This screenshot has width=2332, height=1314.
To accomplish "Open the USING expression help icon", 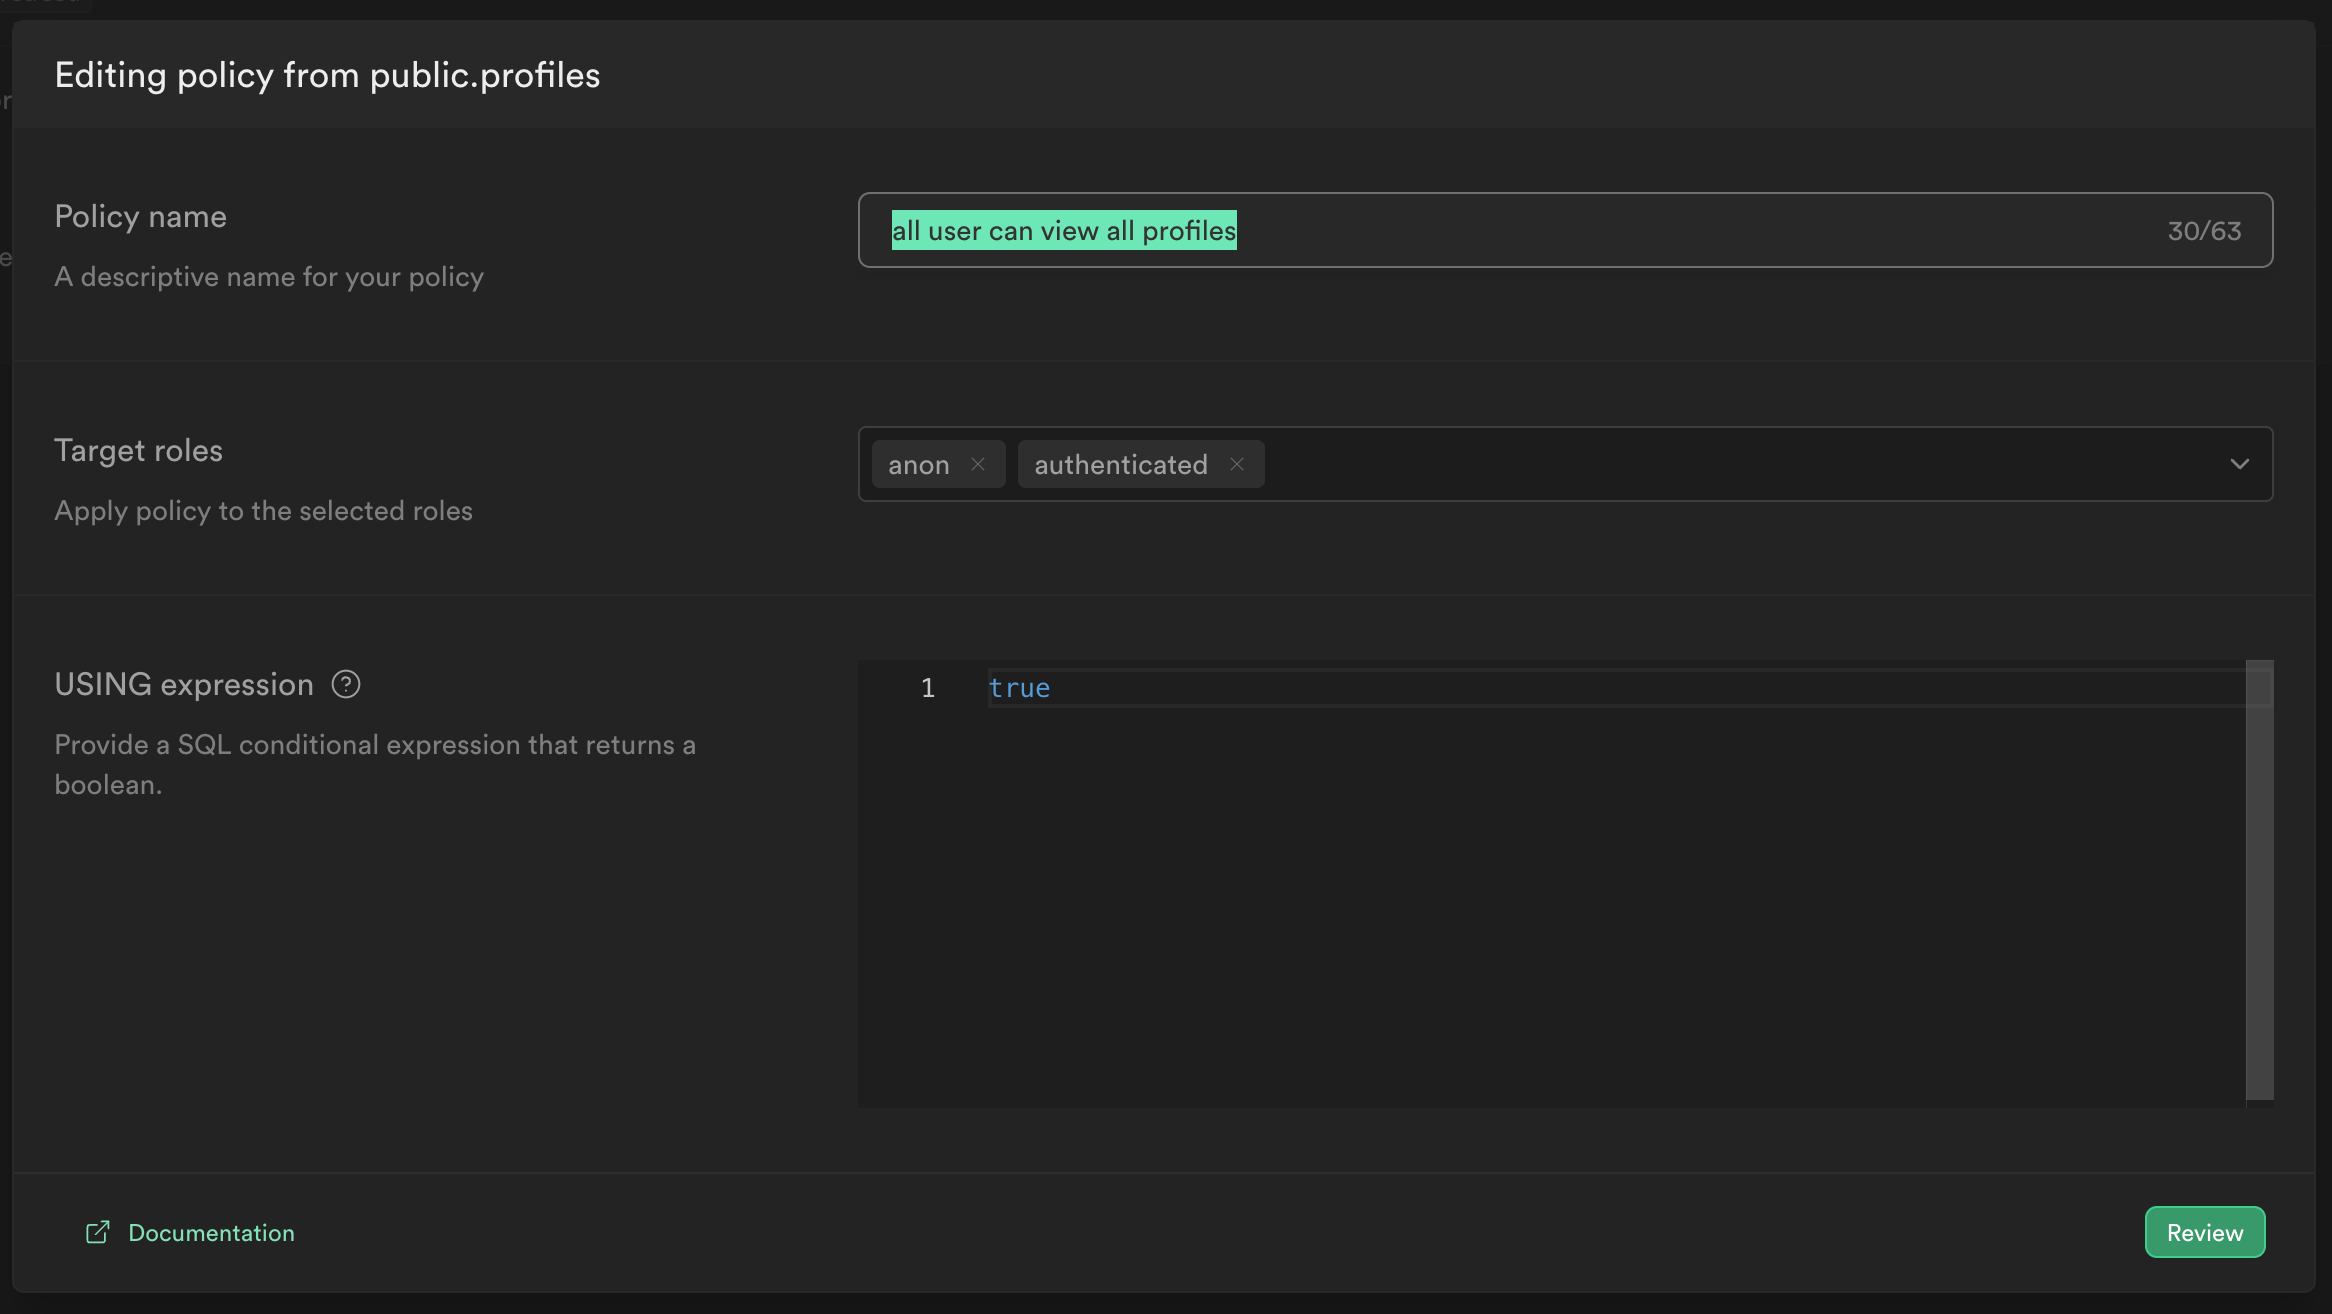I will [x=346, y=685].
